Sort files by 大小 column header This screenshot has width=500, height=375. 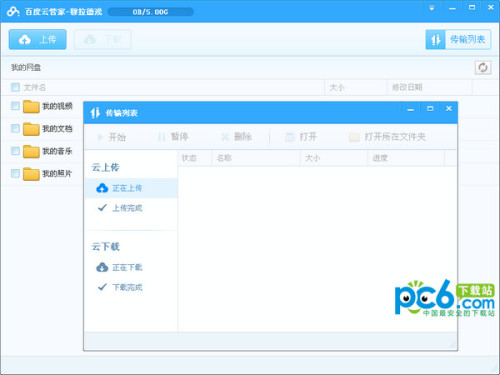tap(356, 87)
